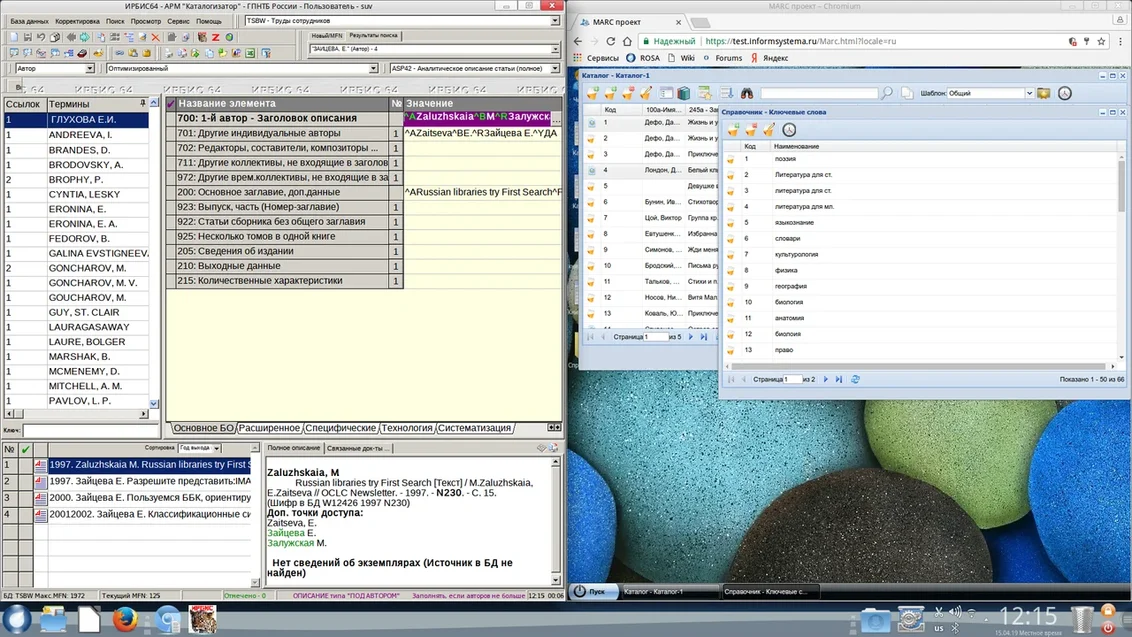1132x637 pixels.
Task: Open the База данных menu
Action: (30, 21)
